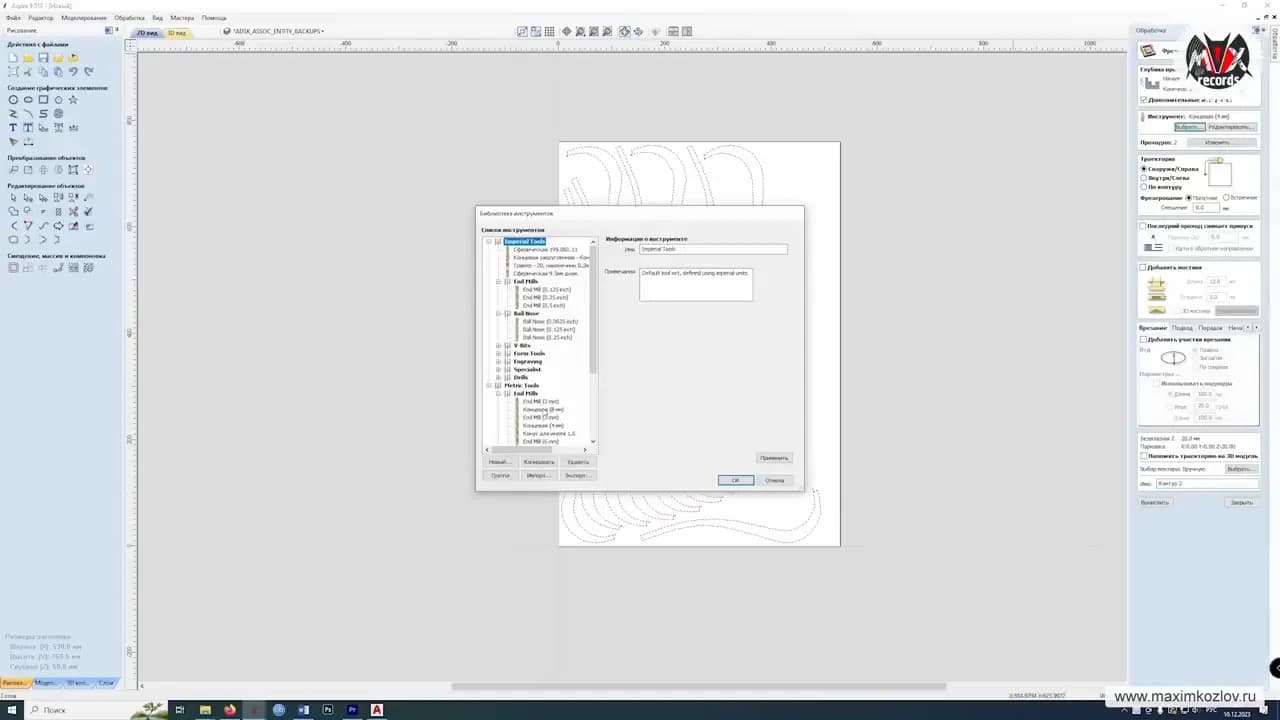The width and height of the screenshot is (1280, 720).
Task: Expand the Specialist tool group
Action: (498, 370)
